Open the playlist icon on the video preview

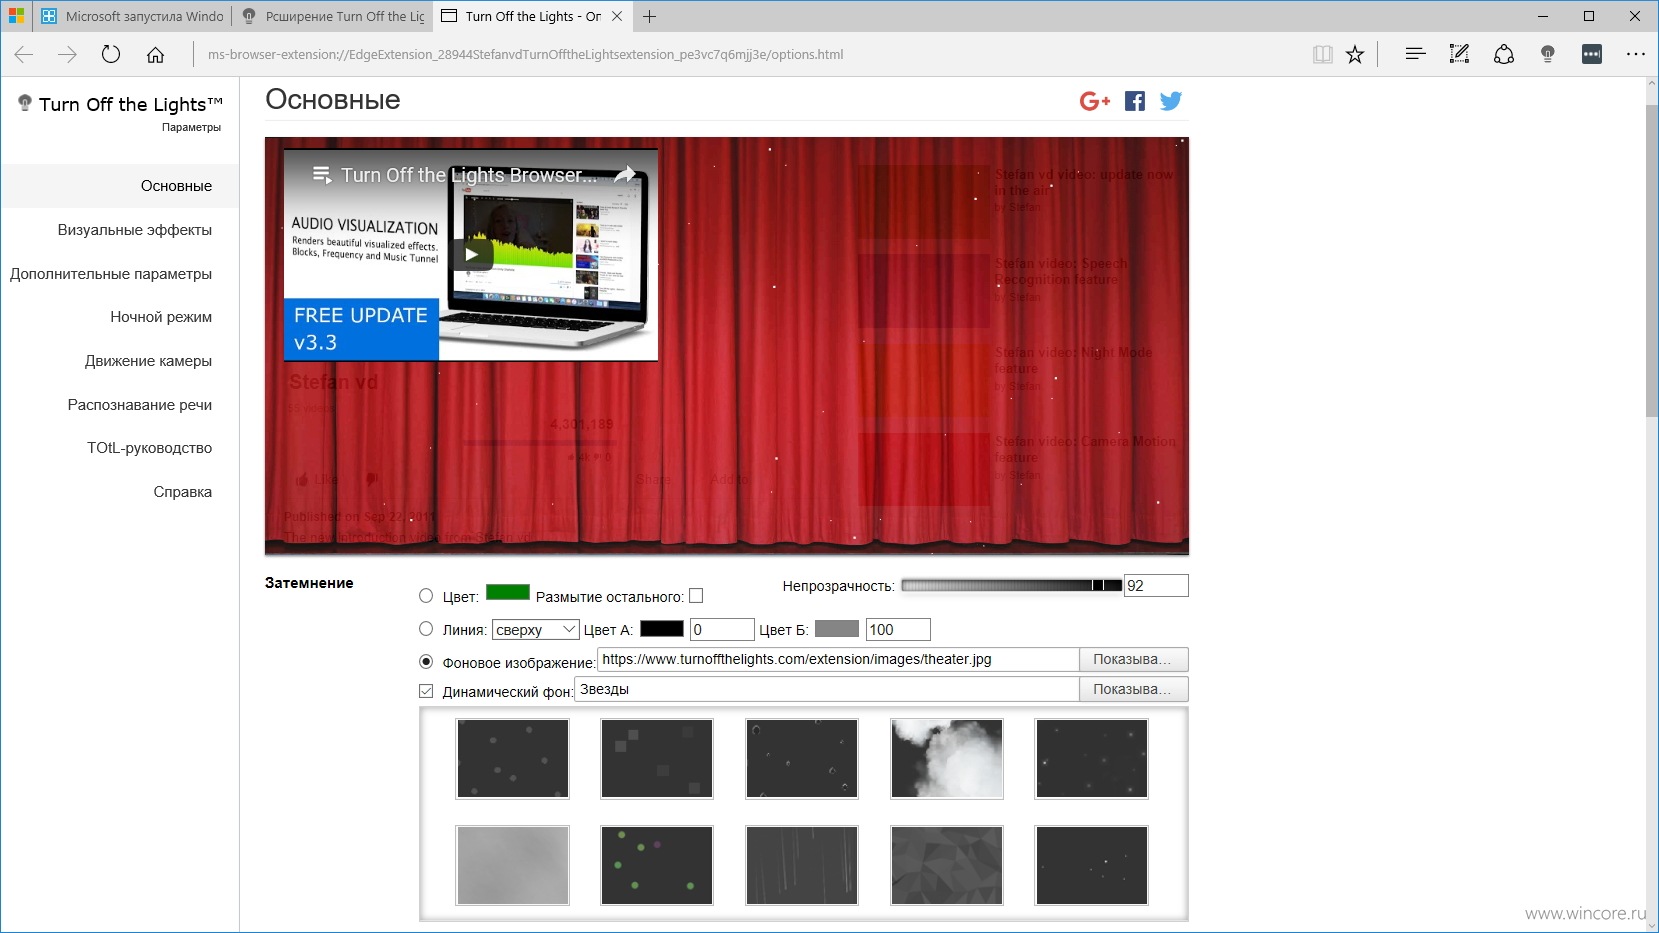click(x=321, y=175)
